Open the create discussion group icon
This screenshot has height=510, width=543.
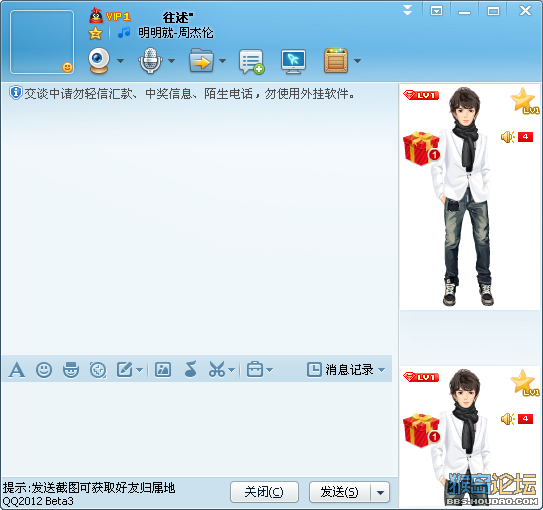point(251,61)
